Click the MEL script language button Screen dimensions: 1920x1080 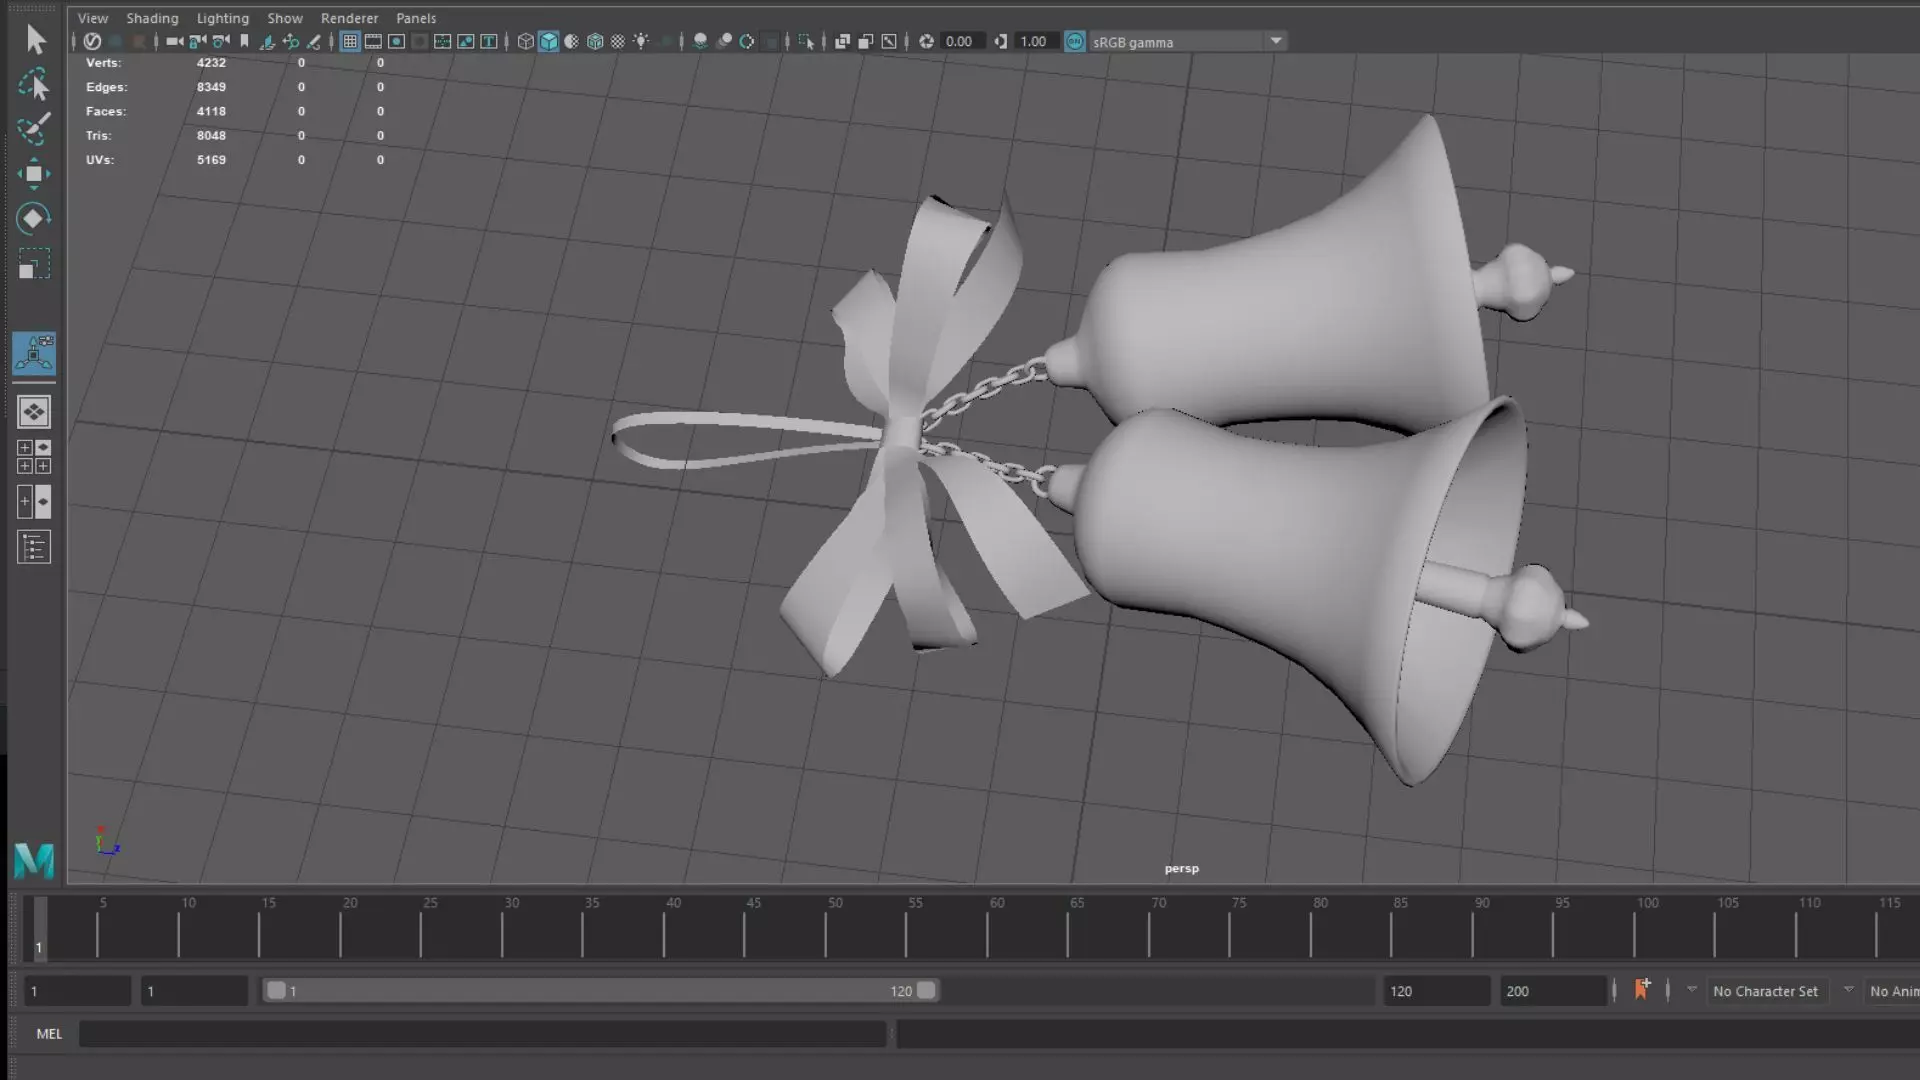[x=49, y=1034]
